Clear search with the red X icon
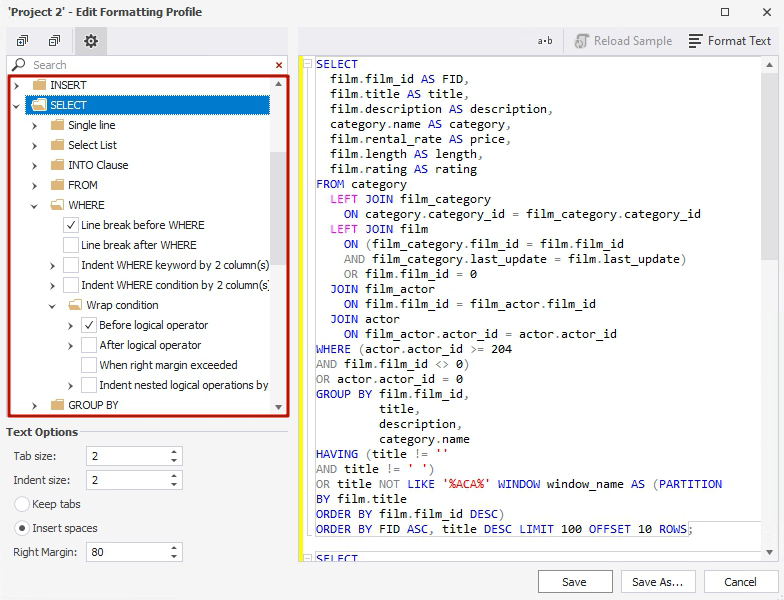The width and height of the screenshot is (784, 600). pos(279,65)
